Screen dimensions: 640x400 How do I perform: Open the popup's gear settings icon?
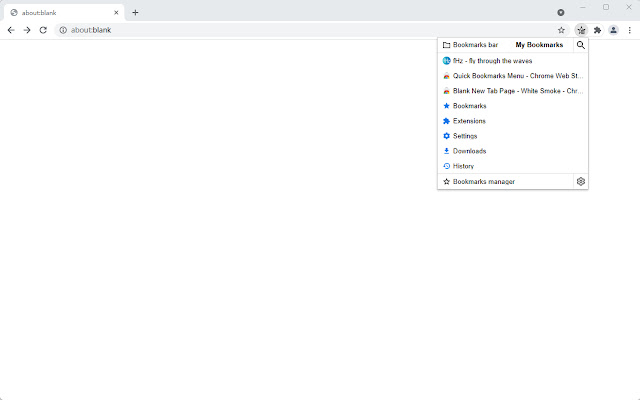(x=581, y=181)
